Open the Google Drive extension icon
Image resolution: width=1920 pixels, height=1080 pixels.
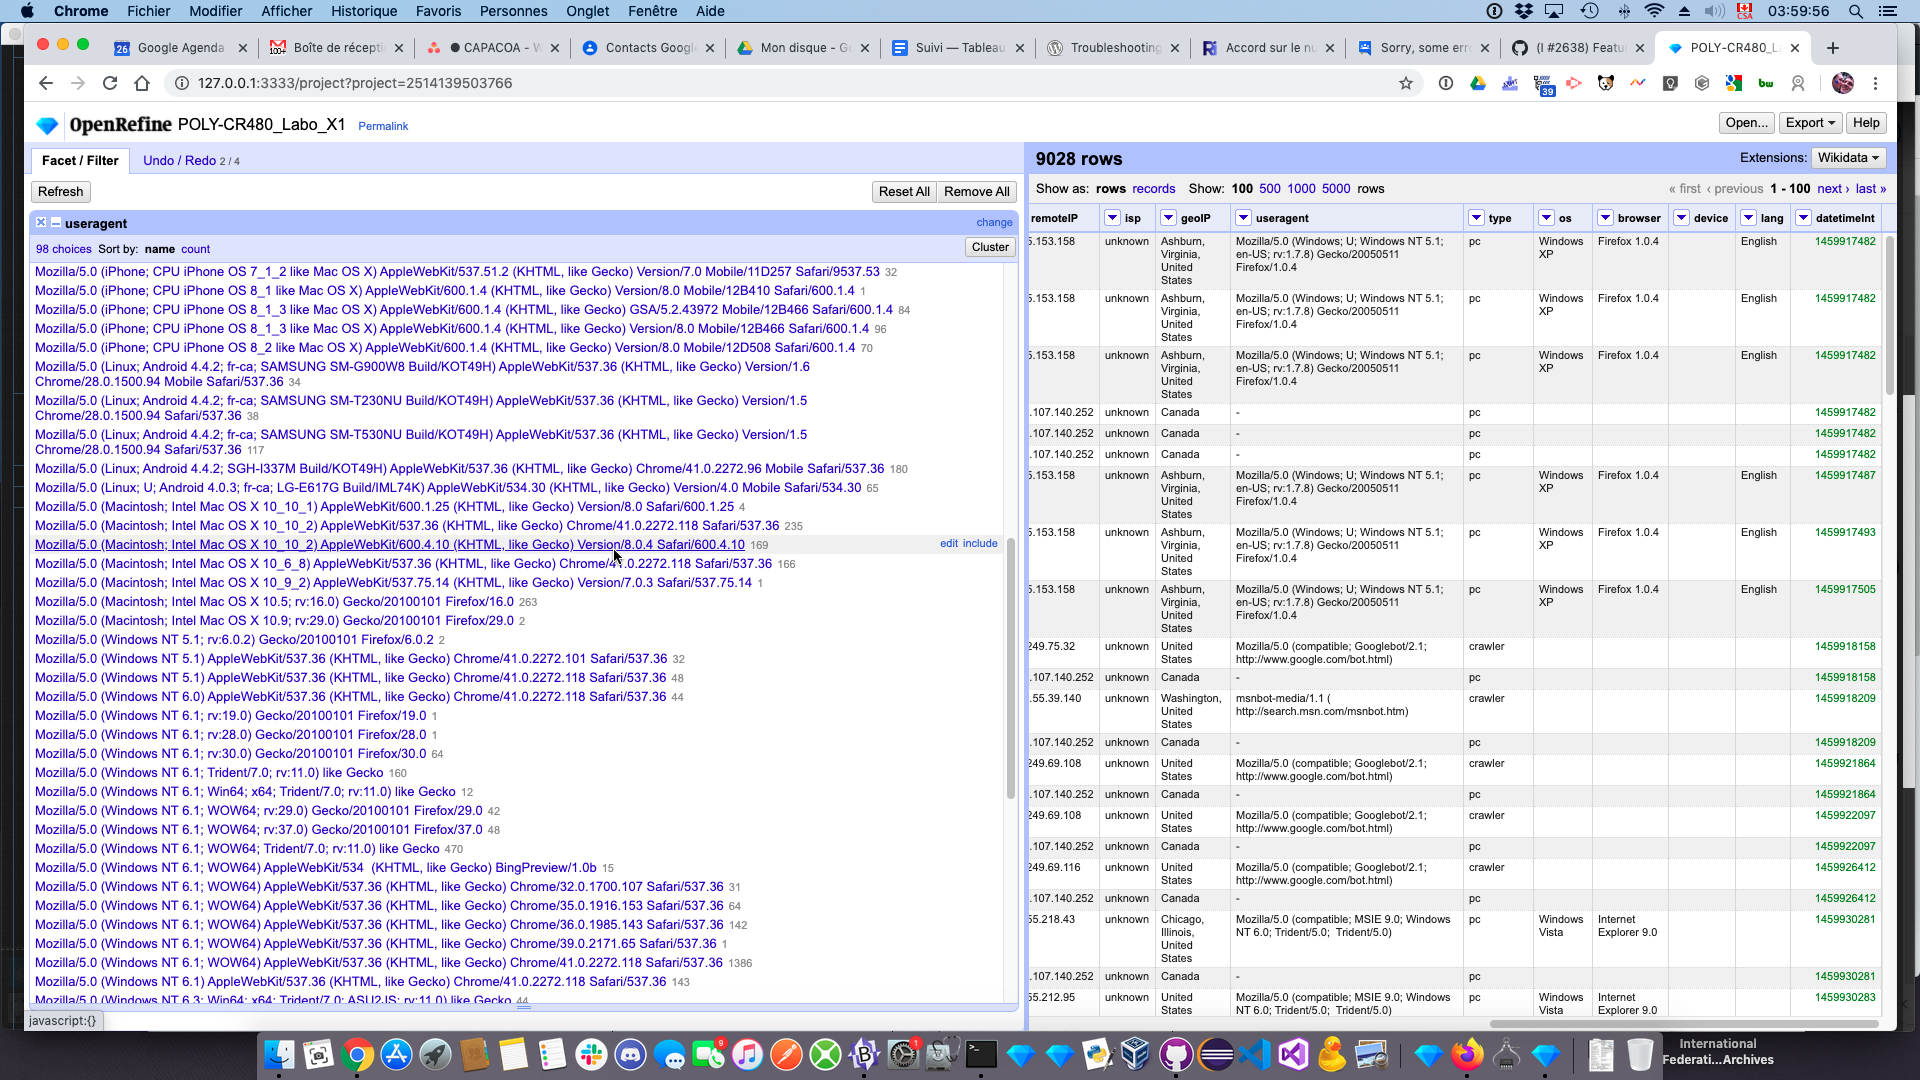coord(1477,83)
